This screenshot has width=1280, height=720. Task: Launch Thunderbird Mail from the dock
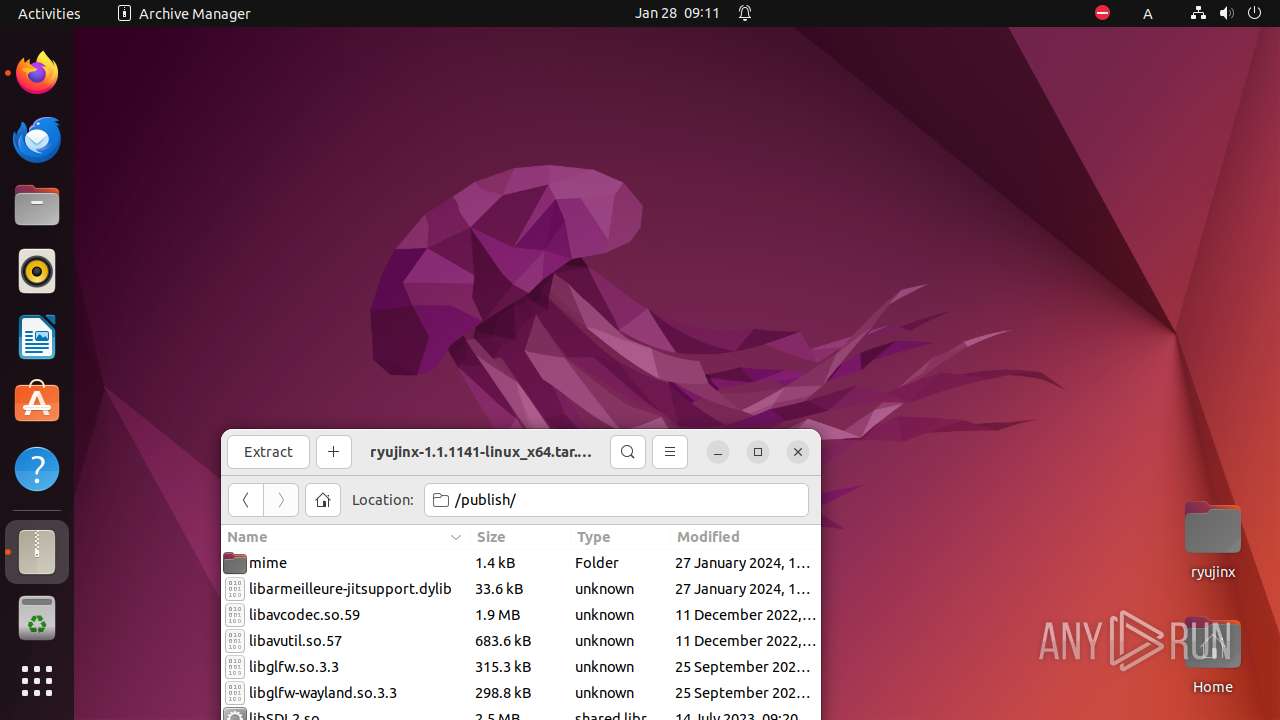37,139
